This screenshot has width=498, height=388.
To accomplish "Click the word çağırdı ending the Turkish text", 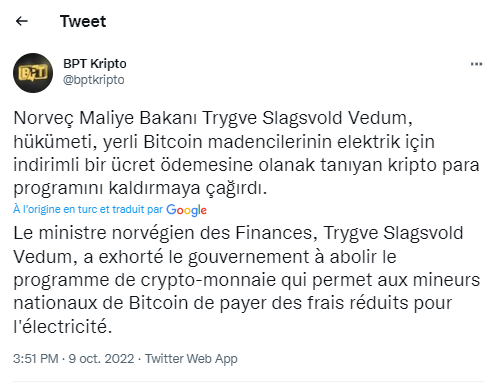I will click(236, 188).
